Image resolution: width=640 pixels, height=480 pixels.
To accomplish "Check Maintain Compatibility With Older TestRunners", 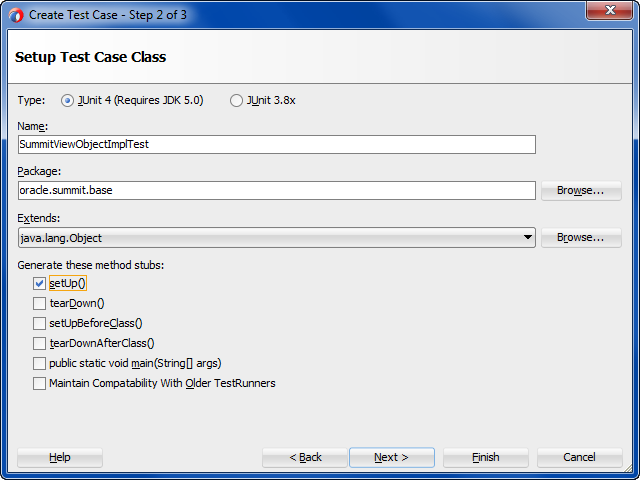I will [x=39, y=383].
